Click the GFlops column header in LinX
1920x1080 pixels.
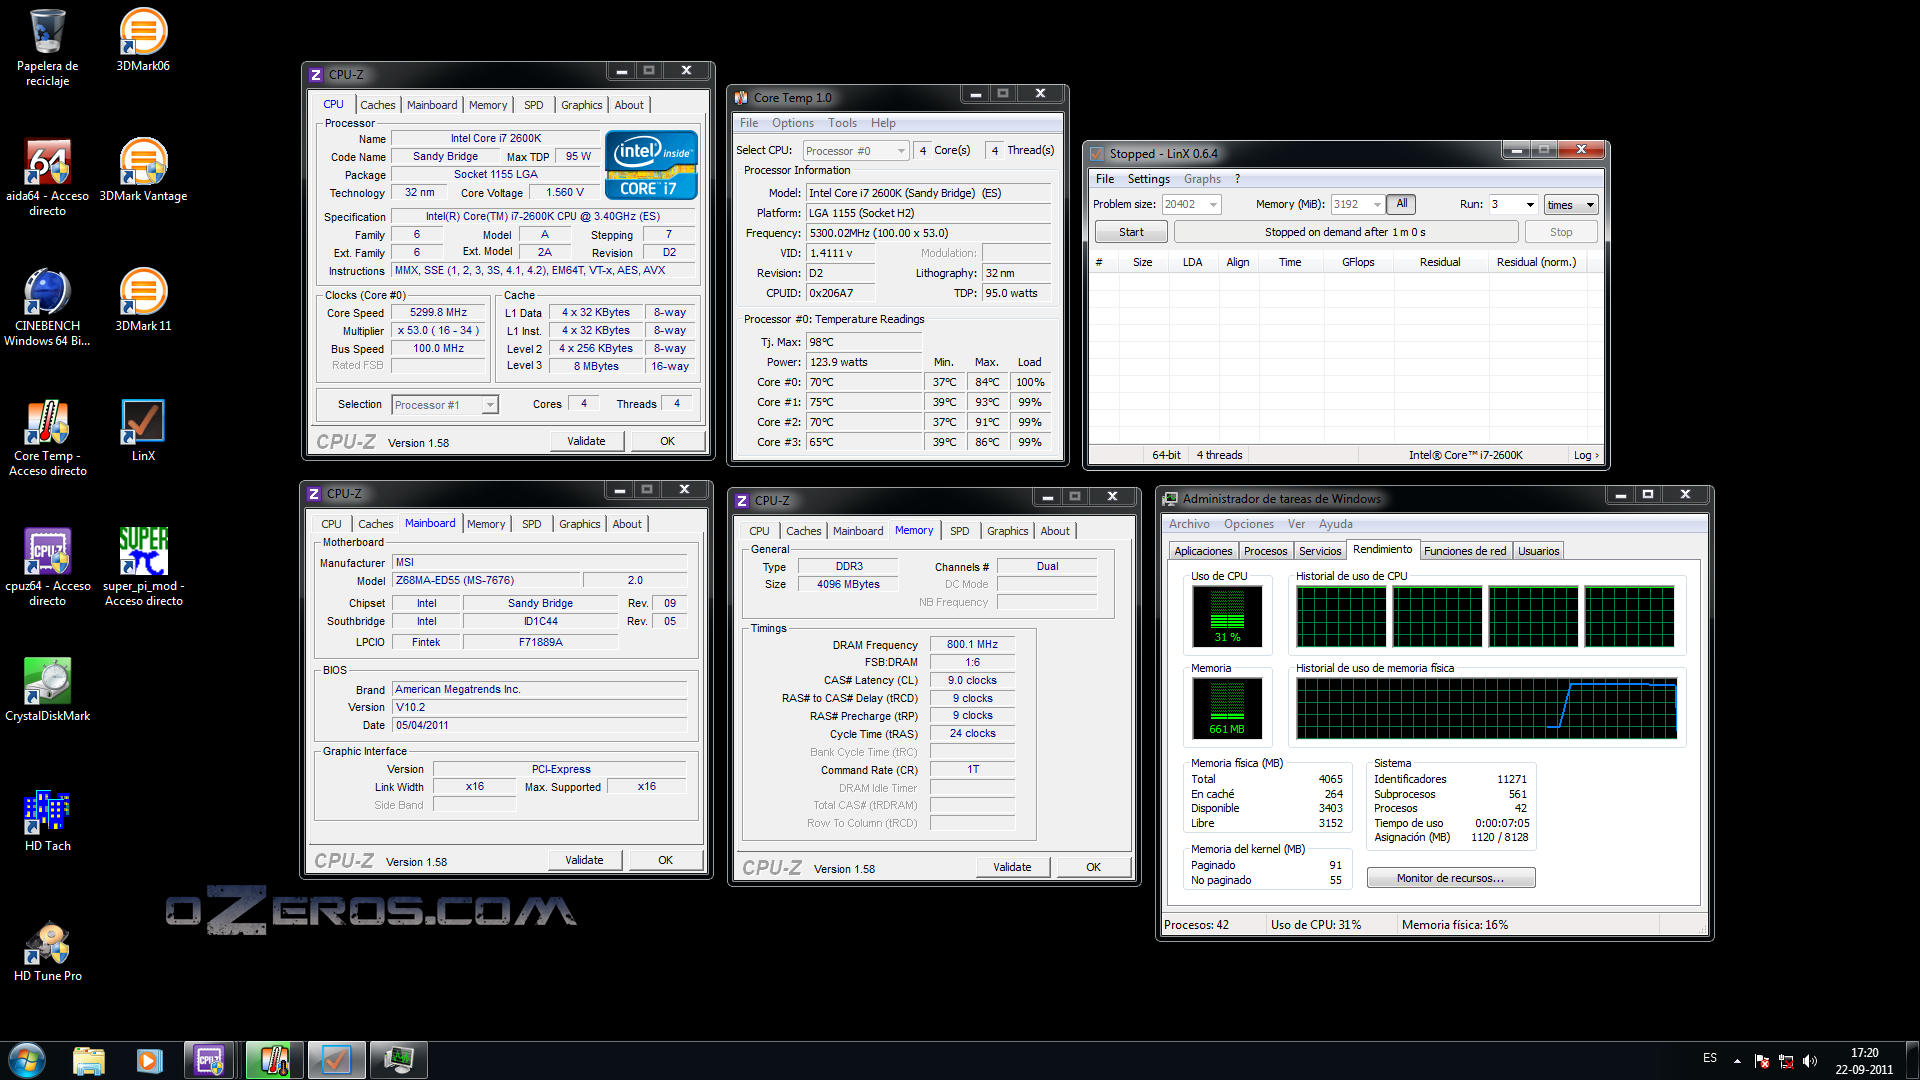coord(1357,262)
